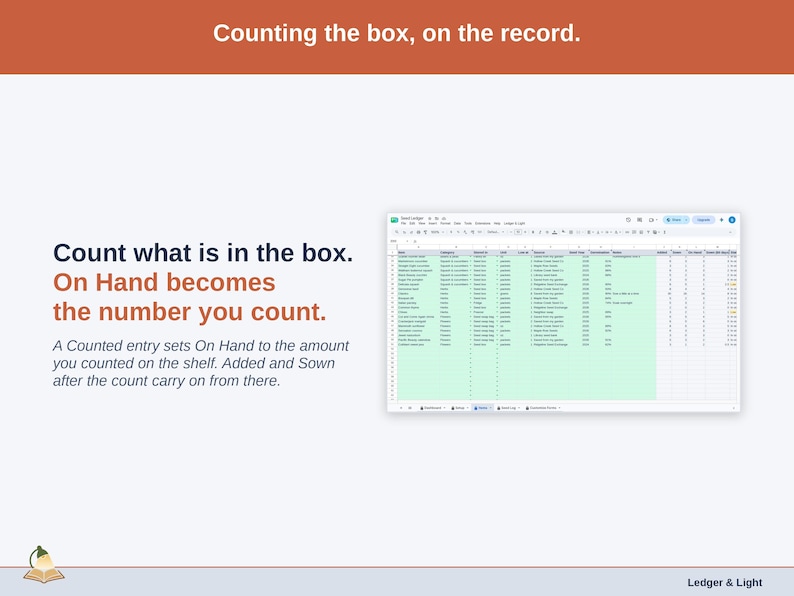Collapse the toolbar with the chevron
Viewport: 794px width, 596px height.
point(730,232)
